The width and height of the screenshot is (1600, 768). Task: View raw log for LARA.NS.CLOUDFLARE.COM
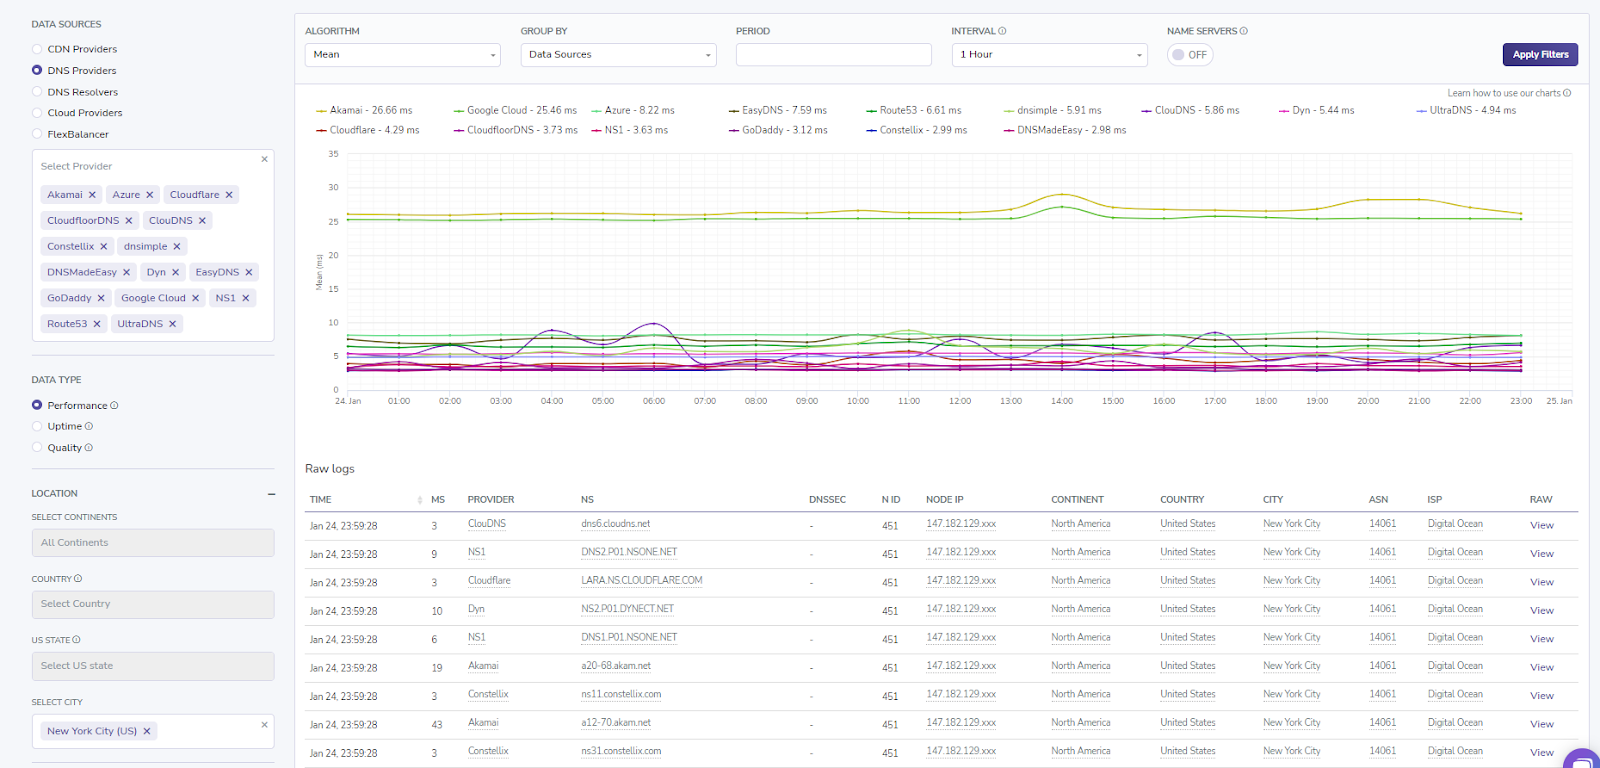click(x=1541, y=582)
